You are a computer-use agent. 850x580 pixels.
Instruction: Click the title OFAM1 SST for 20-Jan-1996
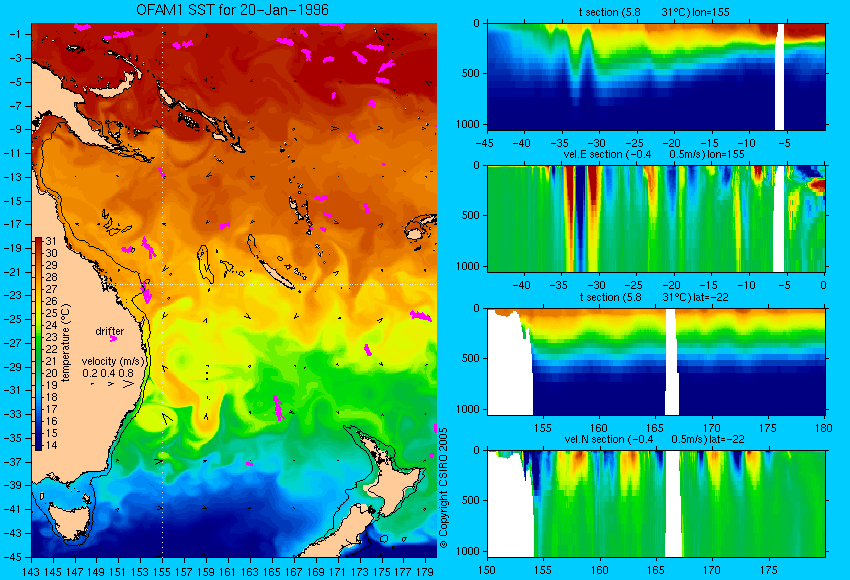[232, 10]
